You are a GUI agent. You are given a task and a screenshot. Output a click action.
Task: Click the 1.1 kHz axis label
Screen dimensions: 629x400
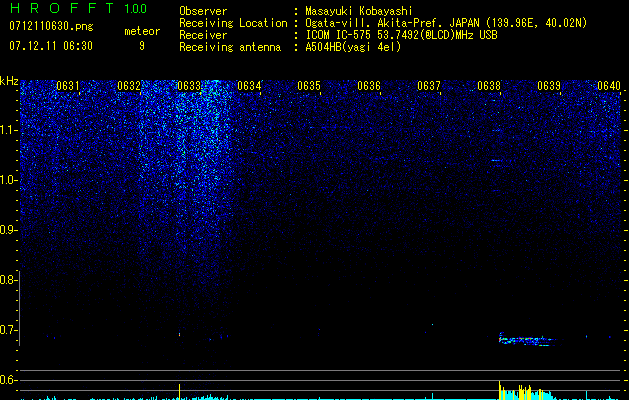(x=8, y=130)
